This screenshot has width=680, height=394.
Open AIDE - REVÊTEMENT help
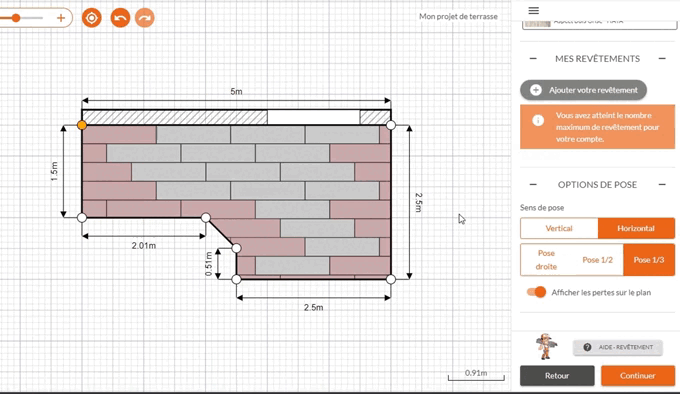pyautogui.click(x=618, y=347)
